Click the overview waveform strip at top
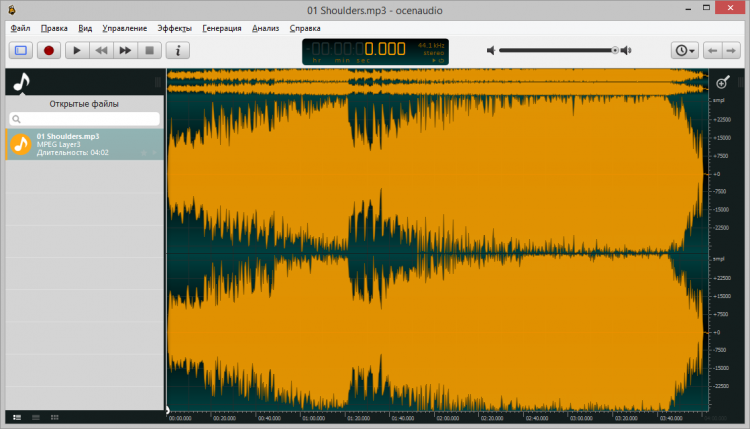The height and width of the screenshot is (429, 750). click(x=438, y=81)
